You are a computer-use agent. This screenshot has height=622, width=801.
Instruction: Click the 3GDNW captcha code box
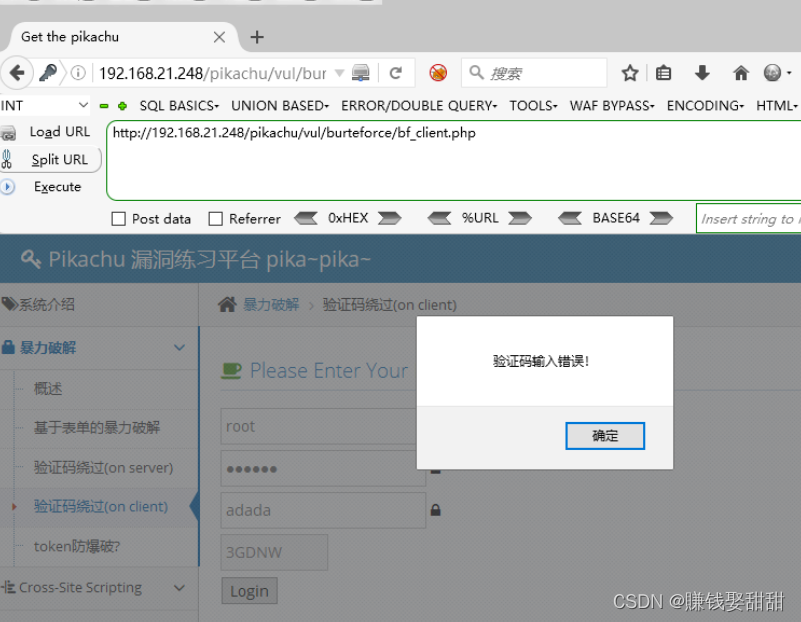click(274, 552)
